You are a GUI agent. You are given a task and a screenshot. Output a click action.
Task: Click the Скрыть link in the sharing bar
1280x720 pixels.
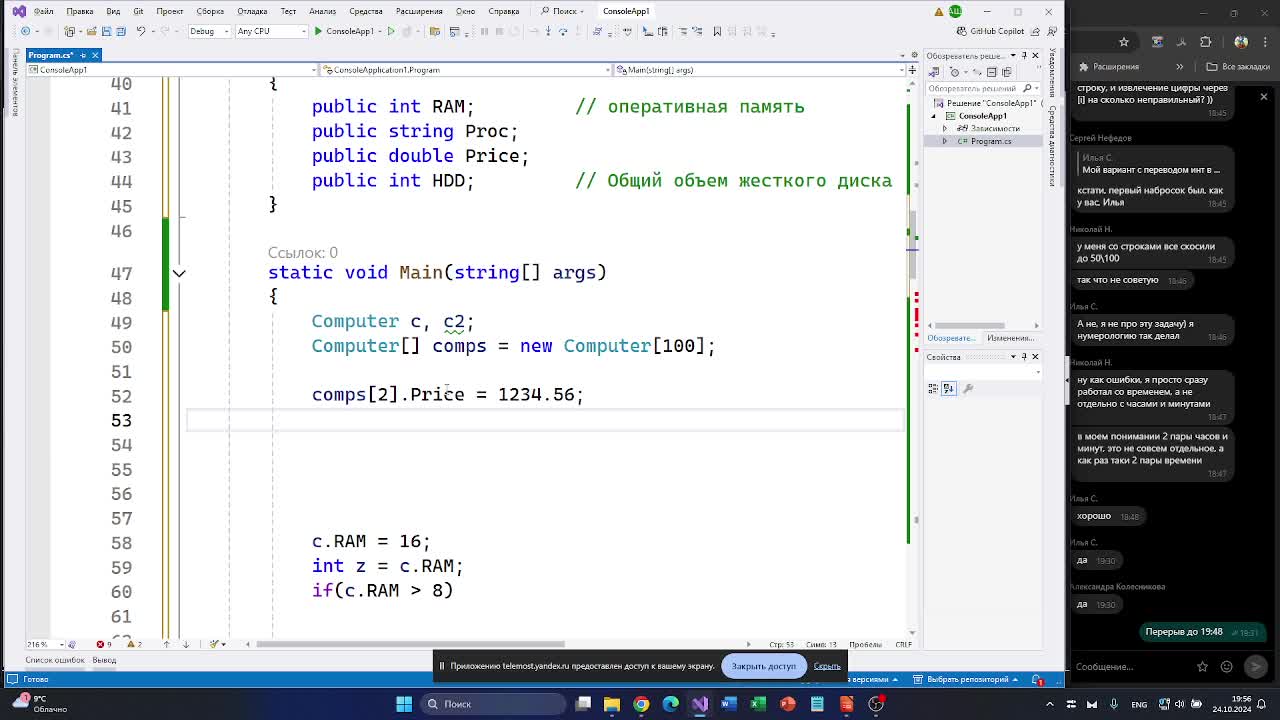pyautogui.click(x=827, y=666)
